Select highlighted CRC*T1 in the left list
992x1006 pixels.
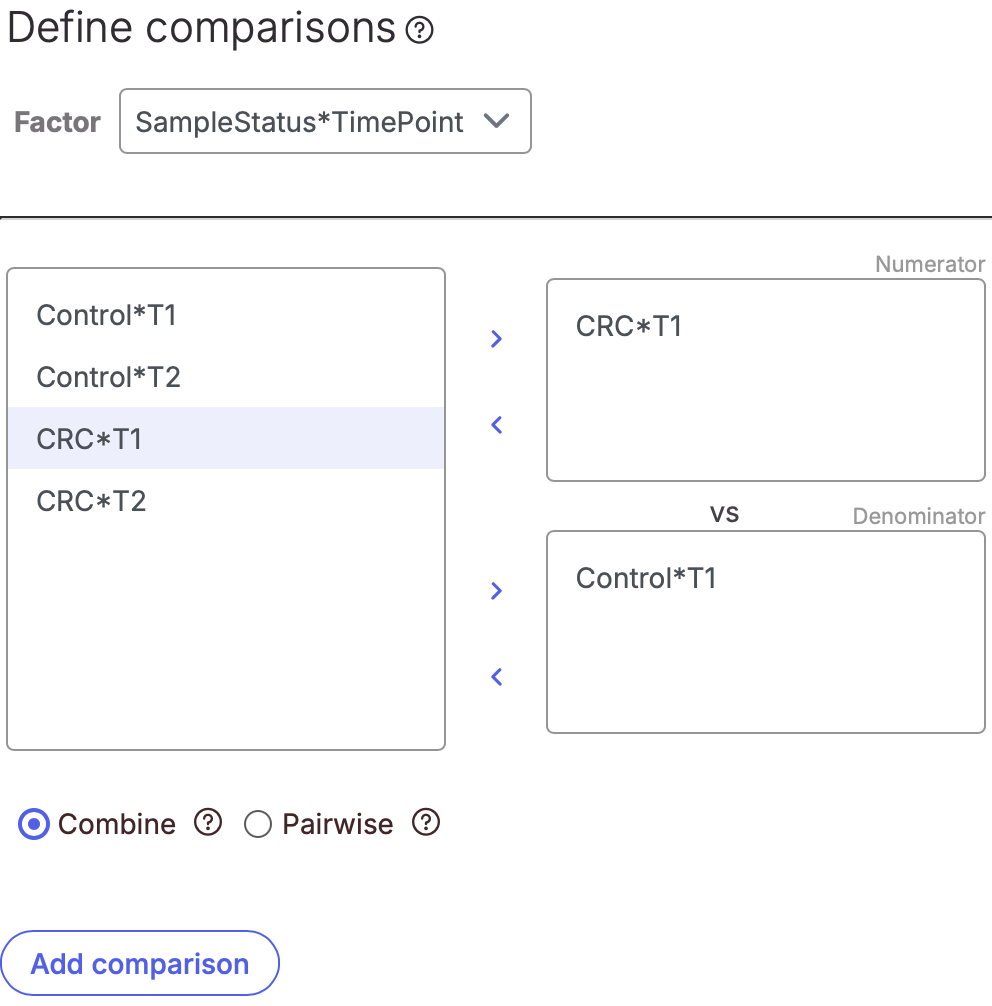(x=226, y=438)
